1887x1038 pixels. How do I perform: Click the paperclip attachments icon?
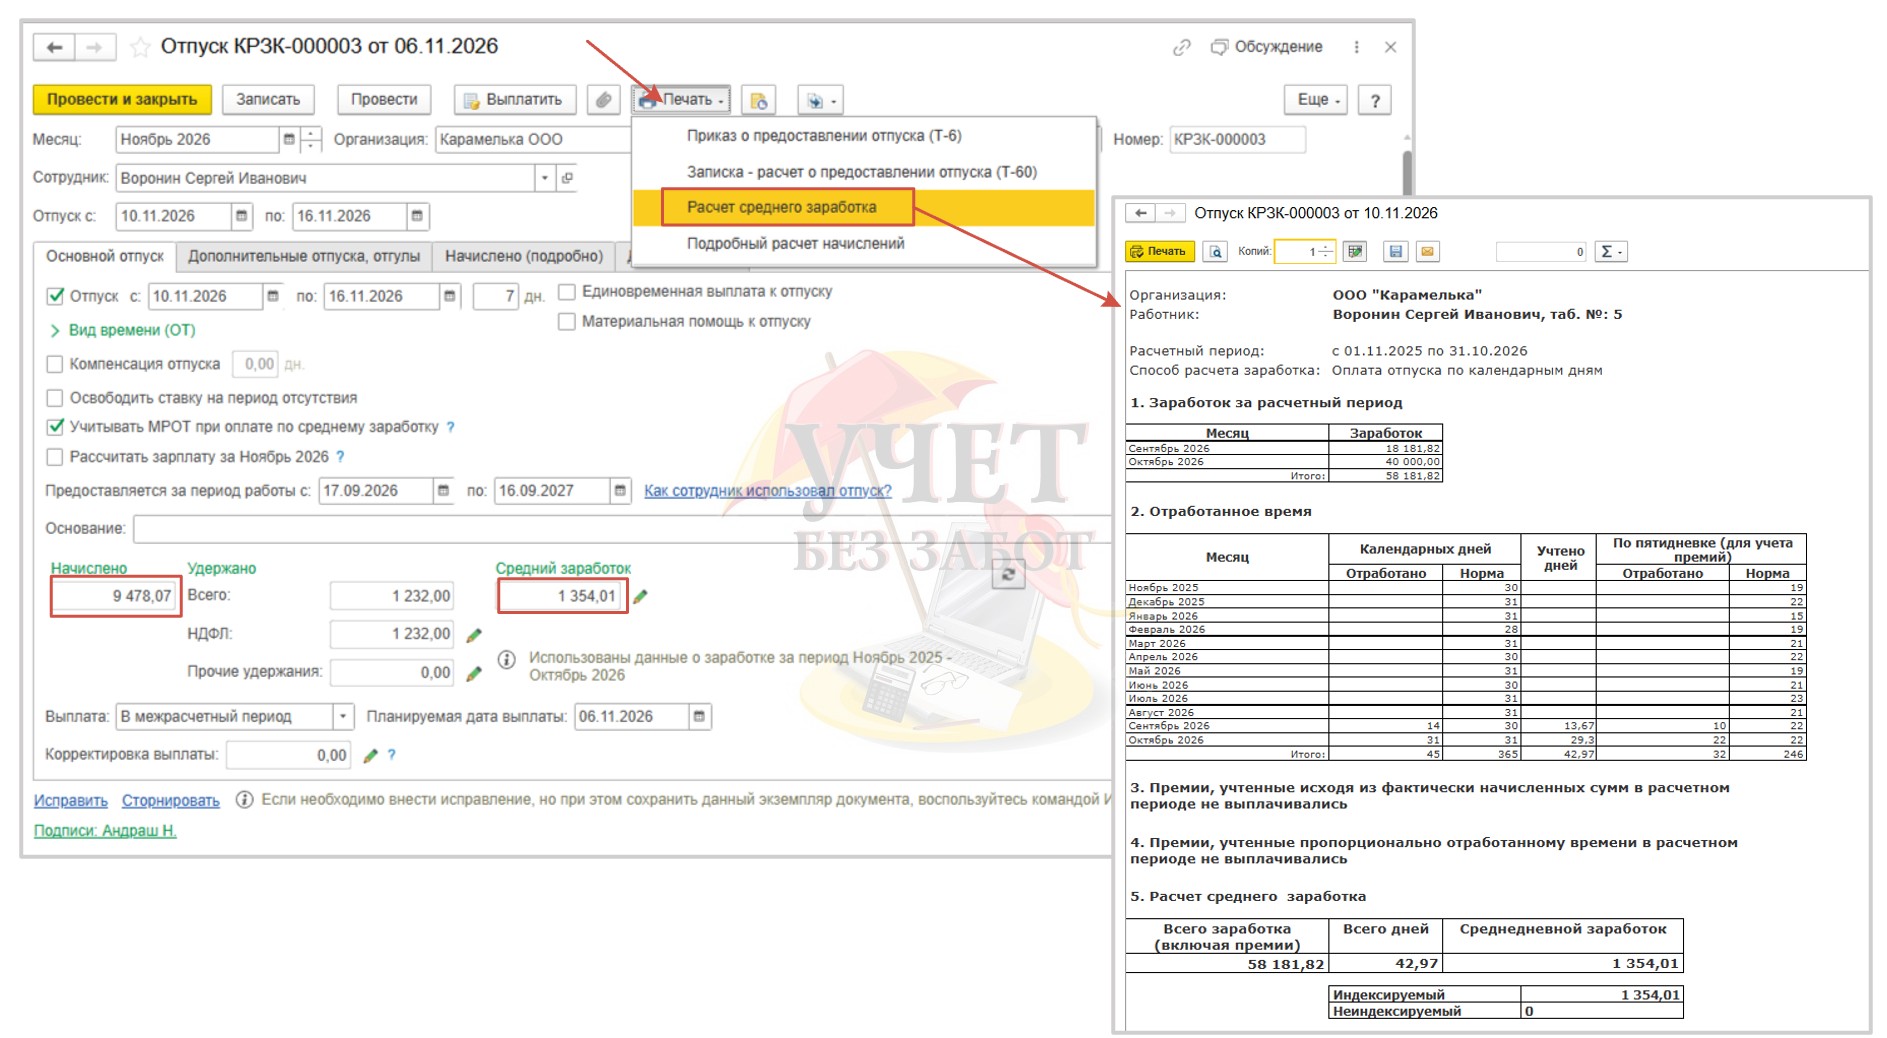[603, 100]
